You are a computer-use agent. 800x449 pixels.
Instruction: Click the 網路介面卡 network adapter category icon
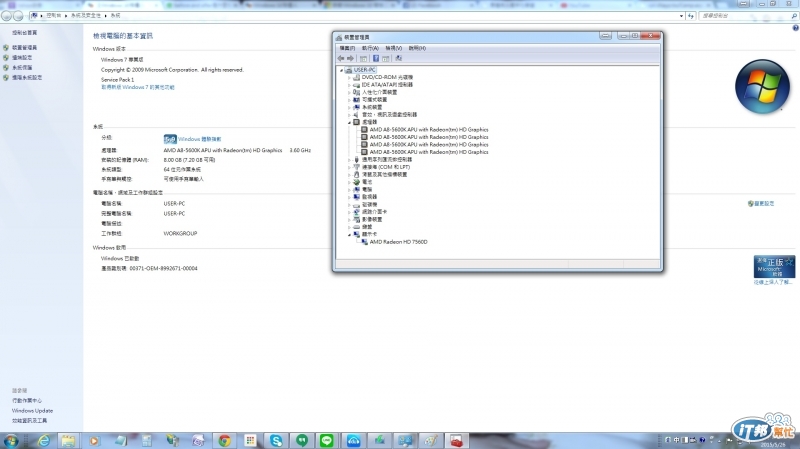point(357,212)
